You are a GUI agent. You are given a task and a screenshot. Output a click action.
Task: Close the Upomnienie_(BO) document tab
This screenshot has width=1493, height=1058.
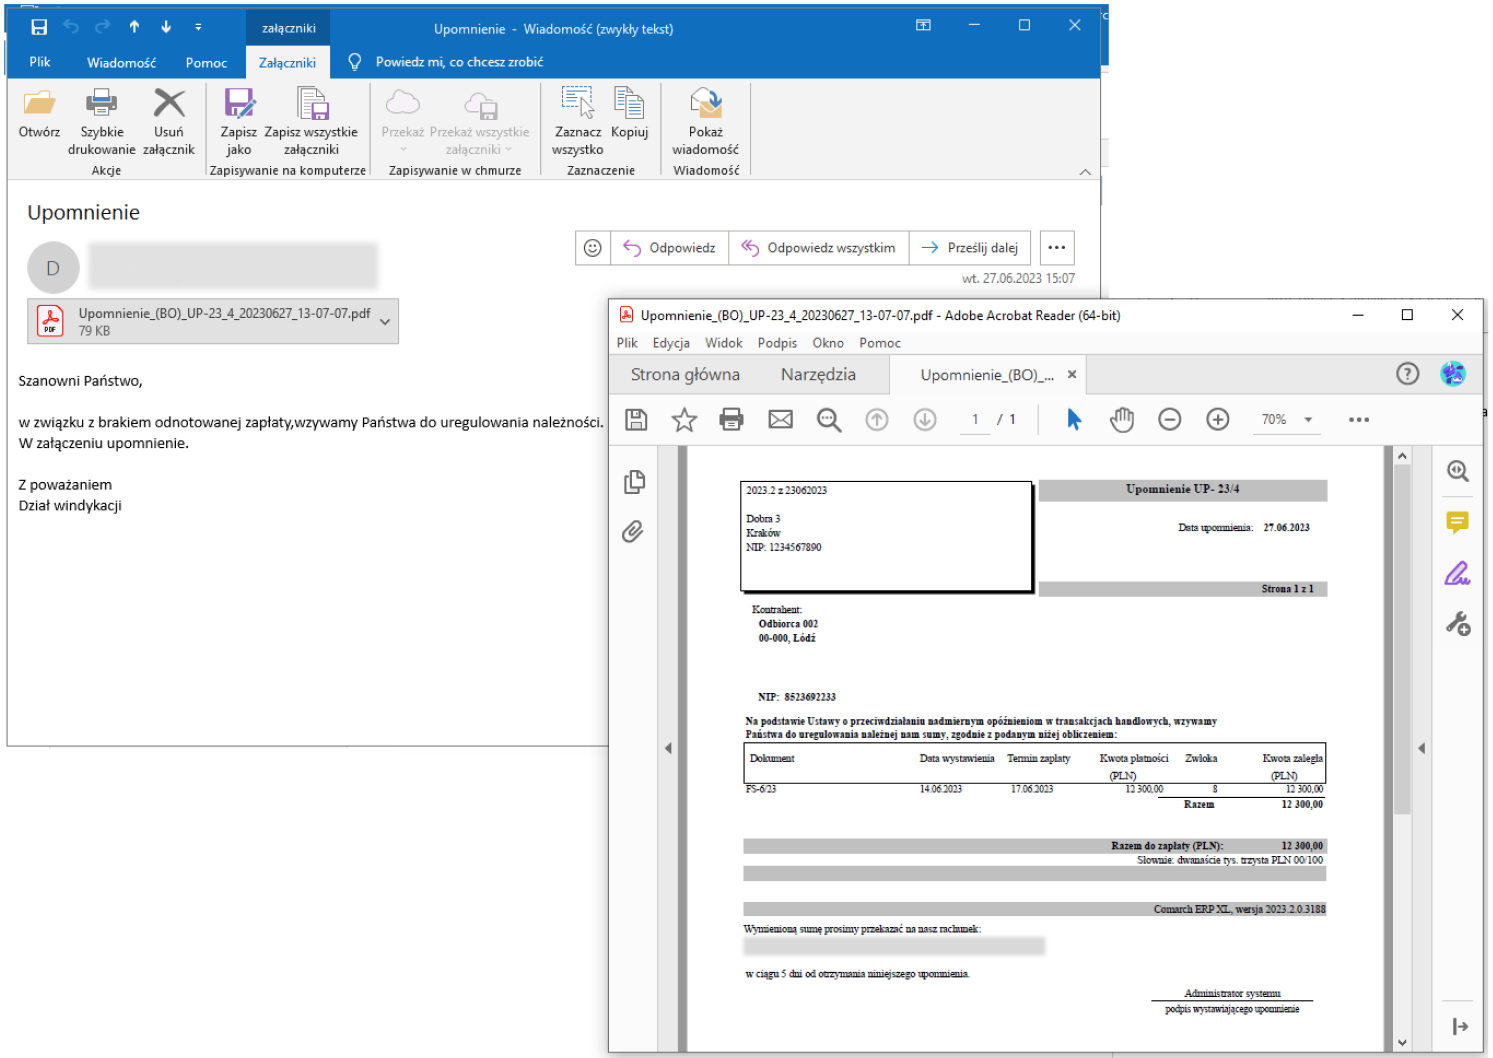click(x=1072, y=375)
